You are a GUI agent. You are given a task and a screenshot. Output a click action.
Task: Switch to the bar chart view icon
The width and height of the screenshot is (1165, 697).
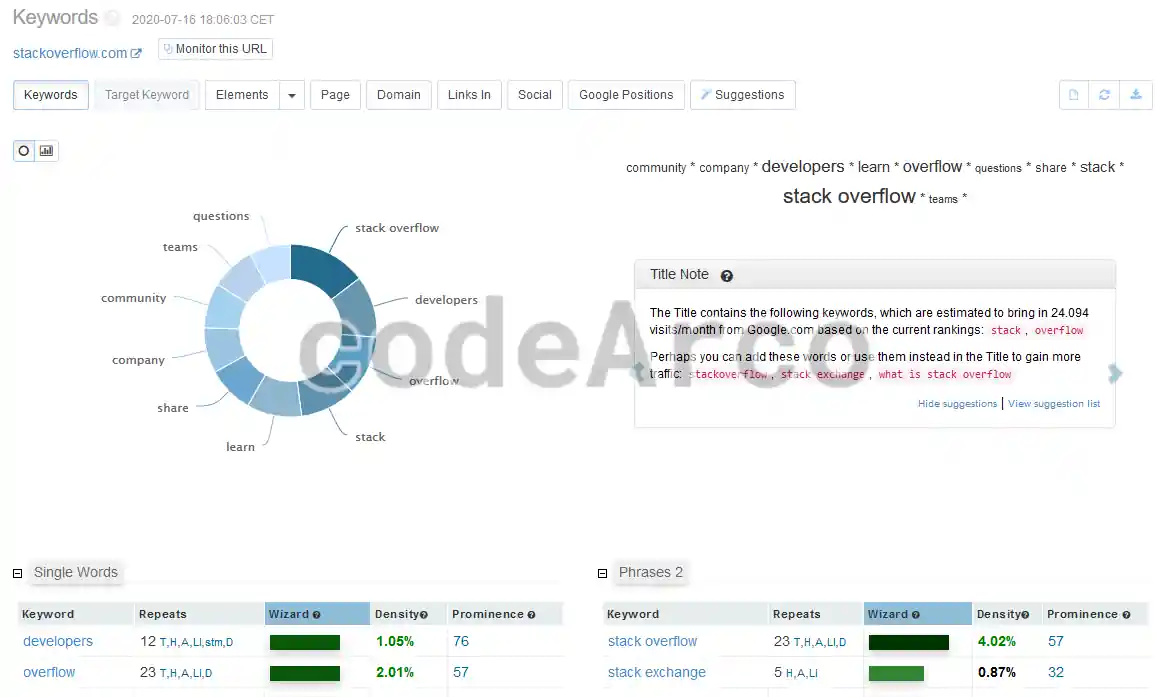(46, 151)
